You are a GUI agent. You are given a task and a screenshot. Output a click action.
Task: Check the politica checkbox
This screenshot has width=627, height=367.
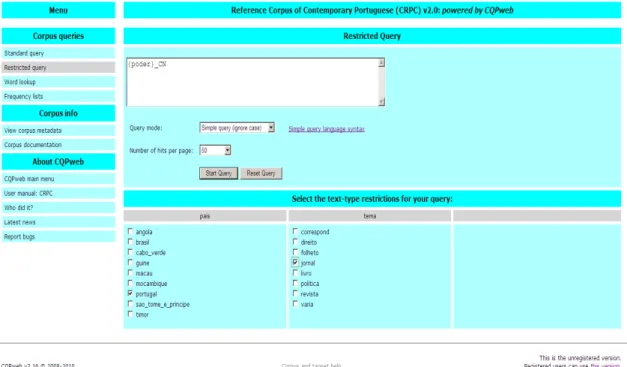tap(295, 283)
